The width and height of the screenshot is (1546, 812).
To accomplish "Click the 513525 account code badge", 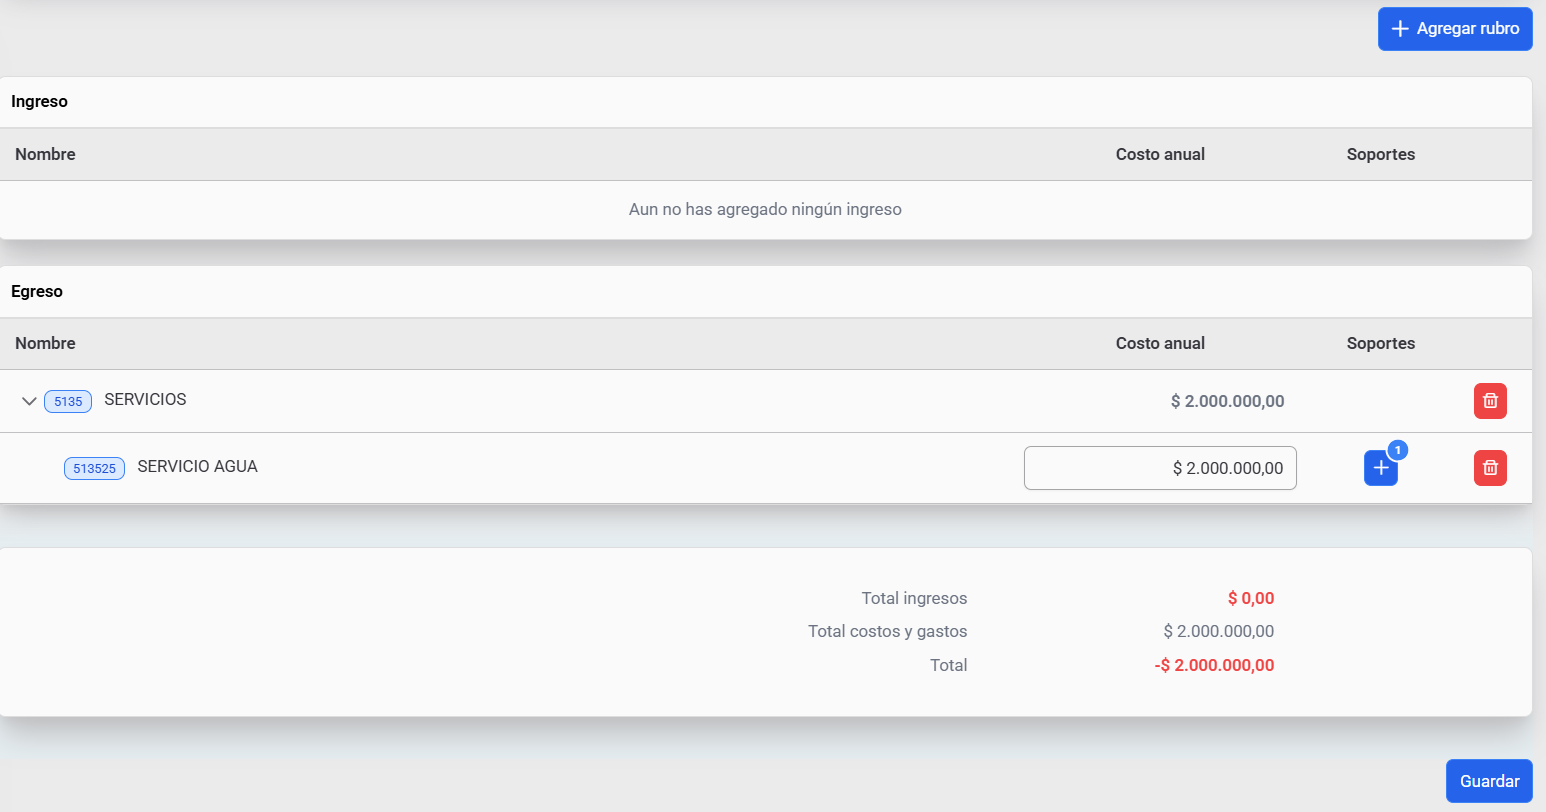I will [x=94, y=468].
